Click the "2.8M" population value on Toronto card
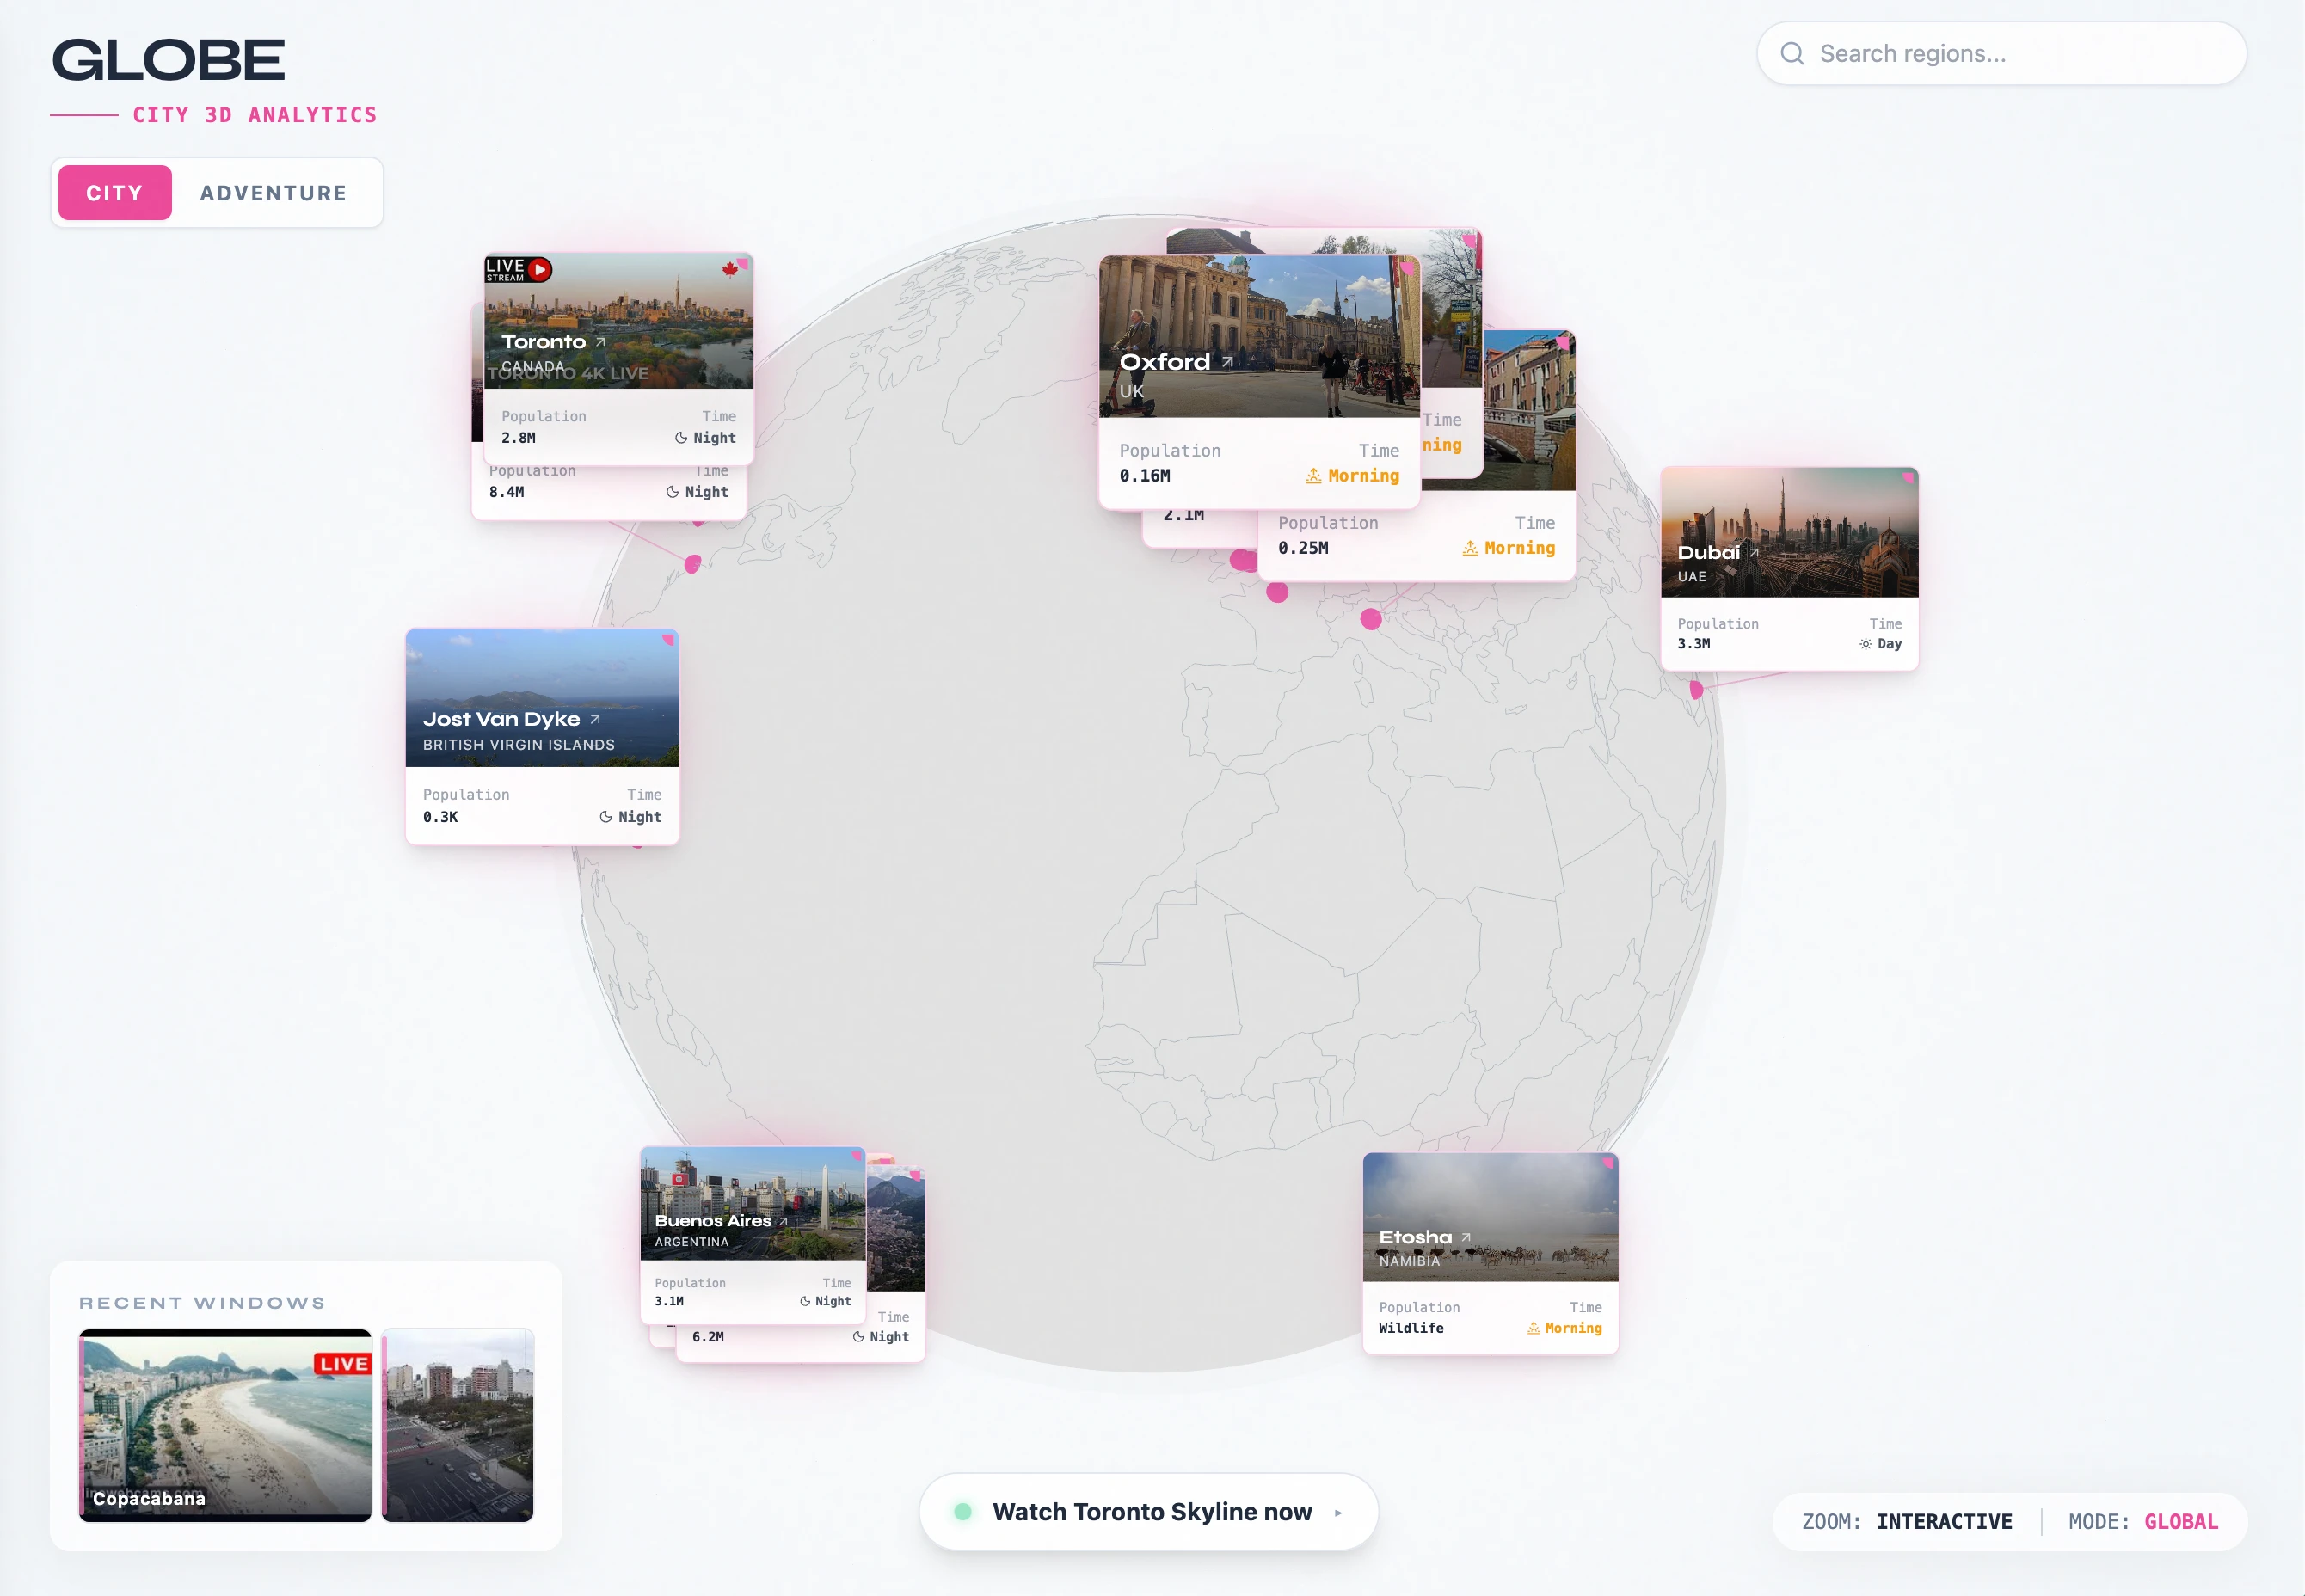The height and width of the screenshot is (1596, 2305). click(x=518, y=438)
